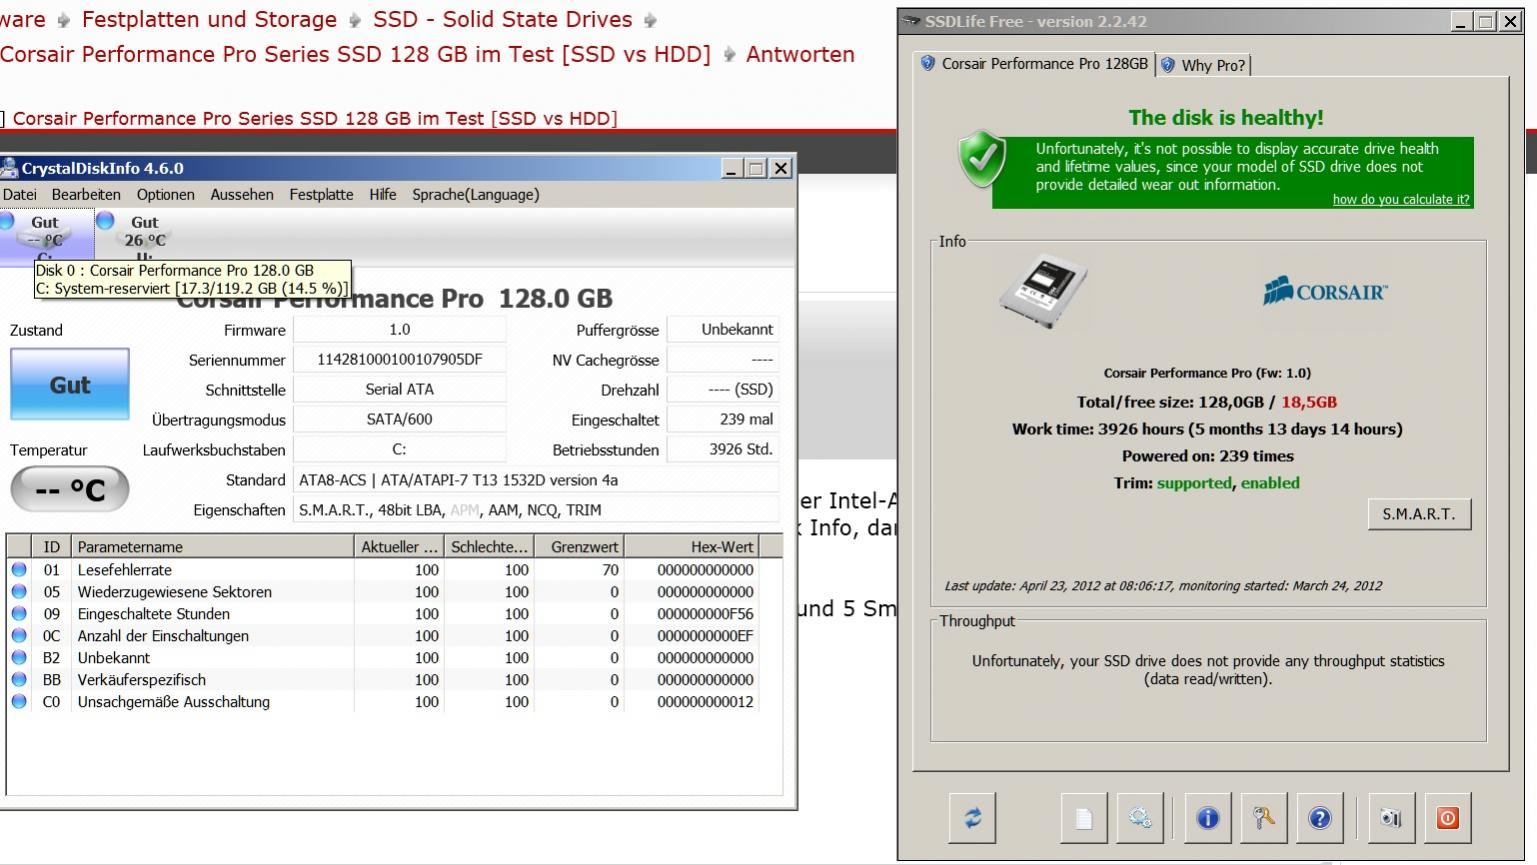Click the Eingeschaltet value 239 mal
Viewport: 1537px width, 865px height.
722,419
